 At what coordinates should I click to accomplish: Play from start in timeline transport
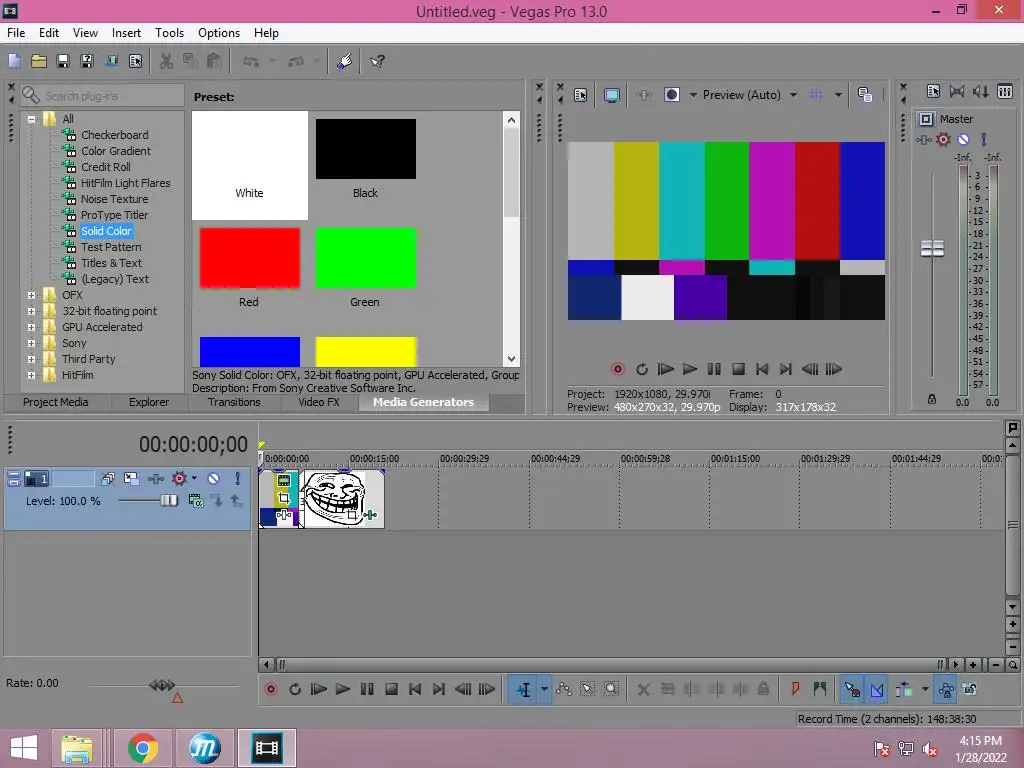point(319,689)
